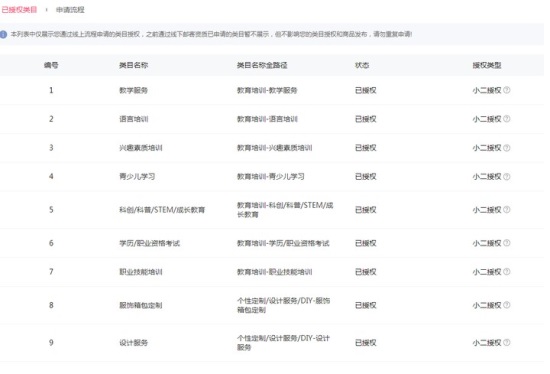Click the 状态 column header
550x374 pixels.
pos(362,65)
